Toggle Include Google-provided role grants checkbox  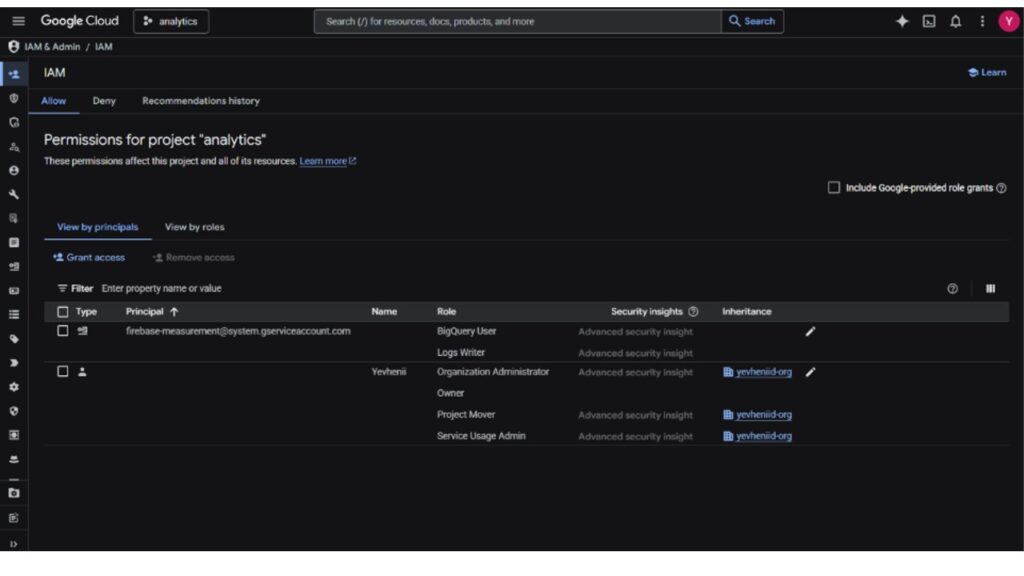click(834, 188)
